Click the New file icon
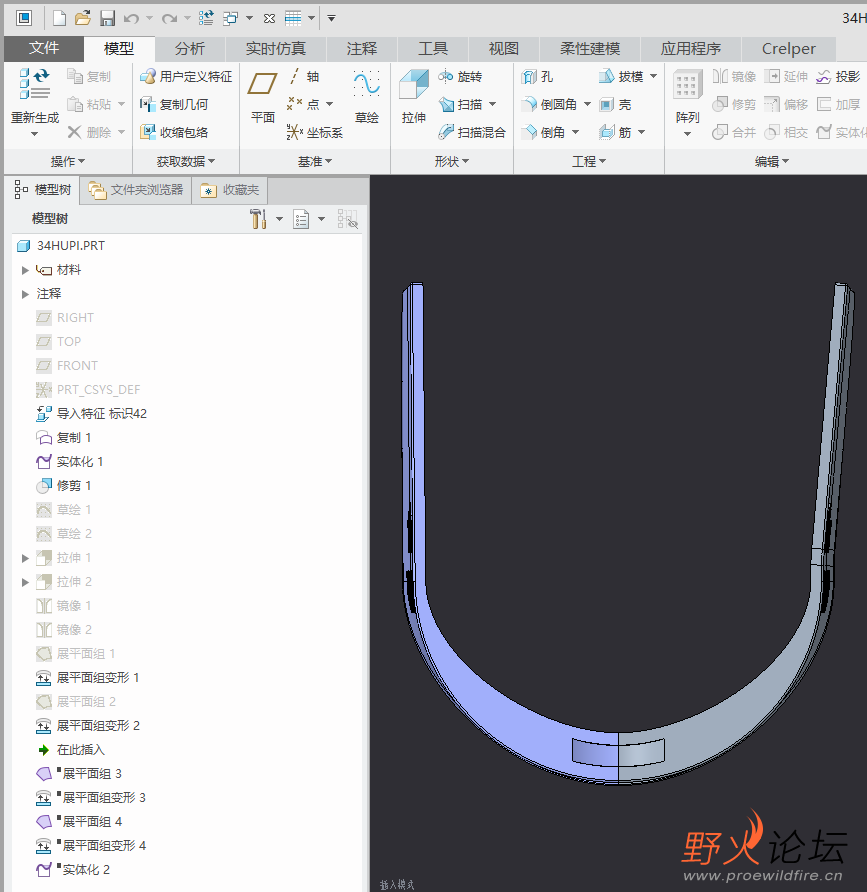 [x=59, y=19]
